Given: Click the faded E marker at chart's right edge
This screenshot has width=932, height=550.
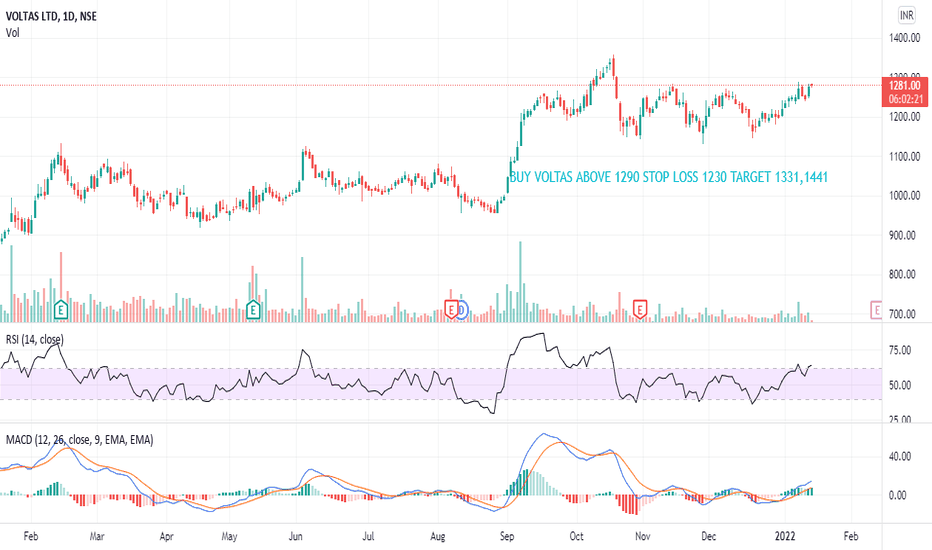Looking at the screenshot, I should point(876,309).
